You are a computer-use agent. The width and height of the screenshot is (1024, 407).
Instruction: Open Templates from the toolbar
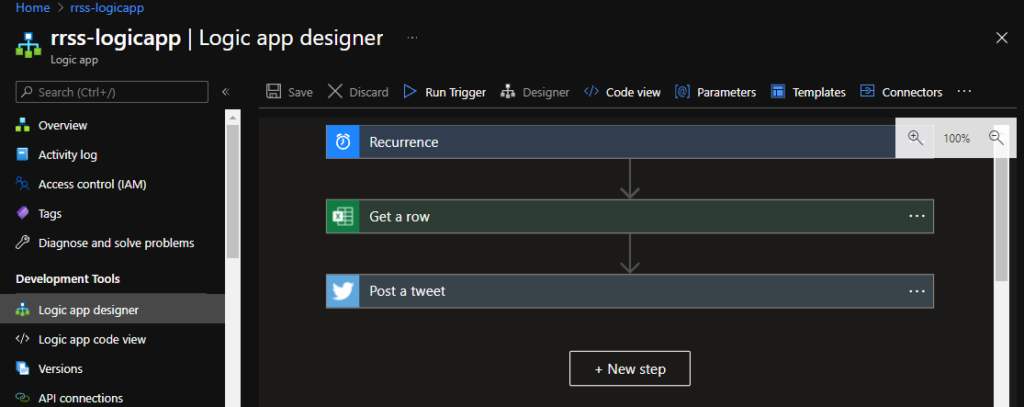coord(808,92)
